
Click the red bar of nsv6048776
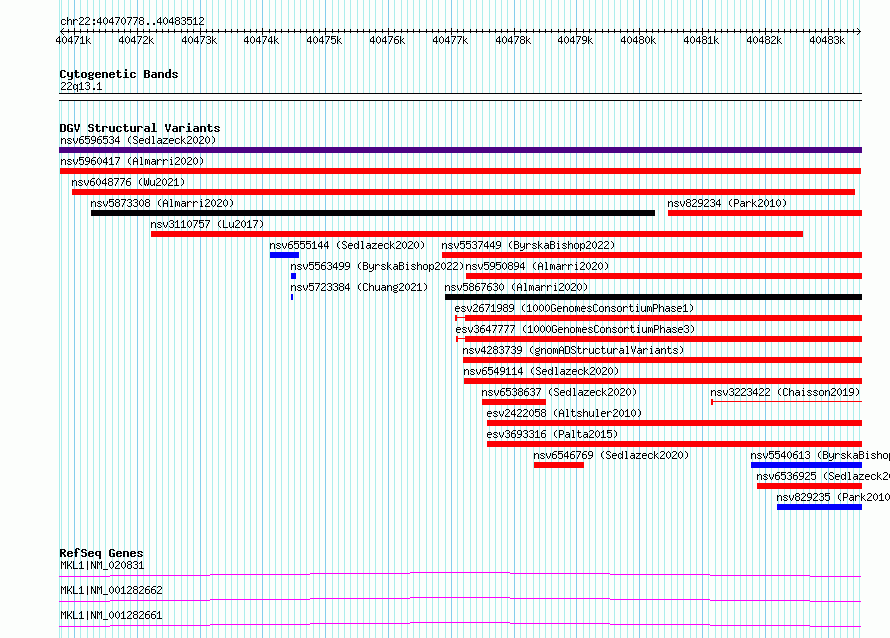click(x=463, y=192)
